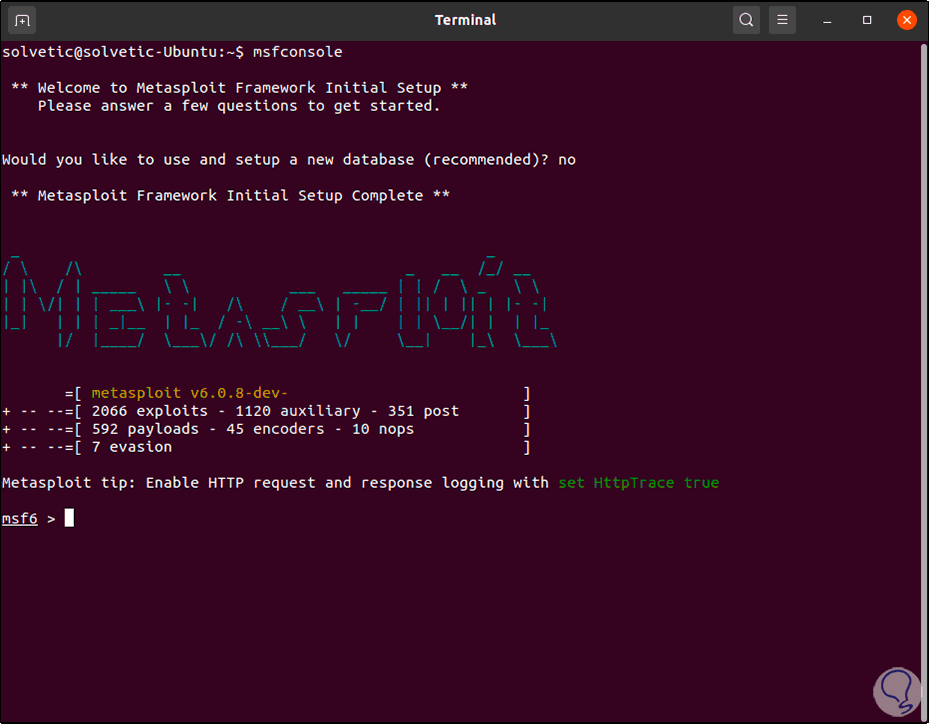The image size is (929, 724).
Task: Click 'solvetic@solvetic-Ubuntu:~$ msfconsole' line
Action: [172, 52]
